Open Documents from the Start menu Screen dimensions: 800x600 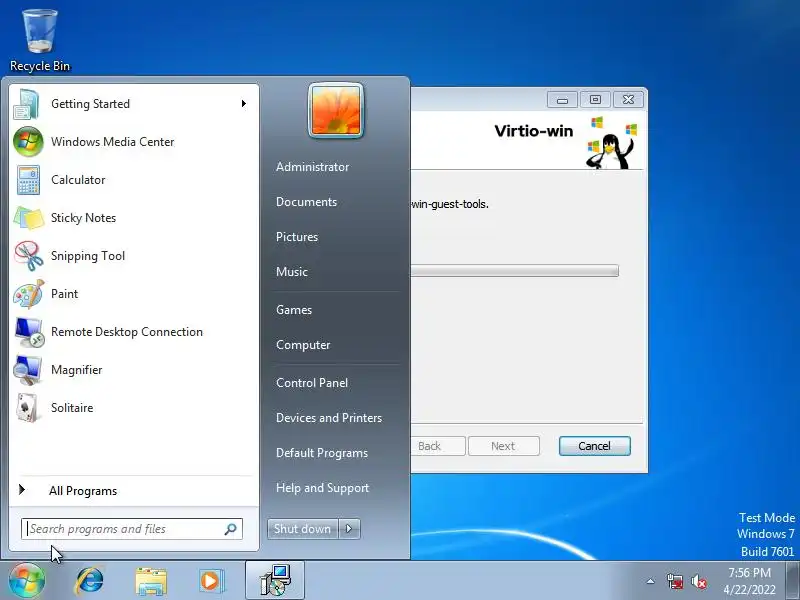click(x=306, y=202)
